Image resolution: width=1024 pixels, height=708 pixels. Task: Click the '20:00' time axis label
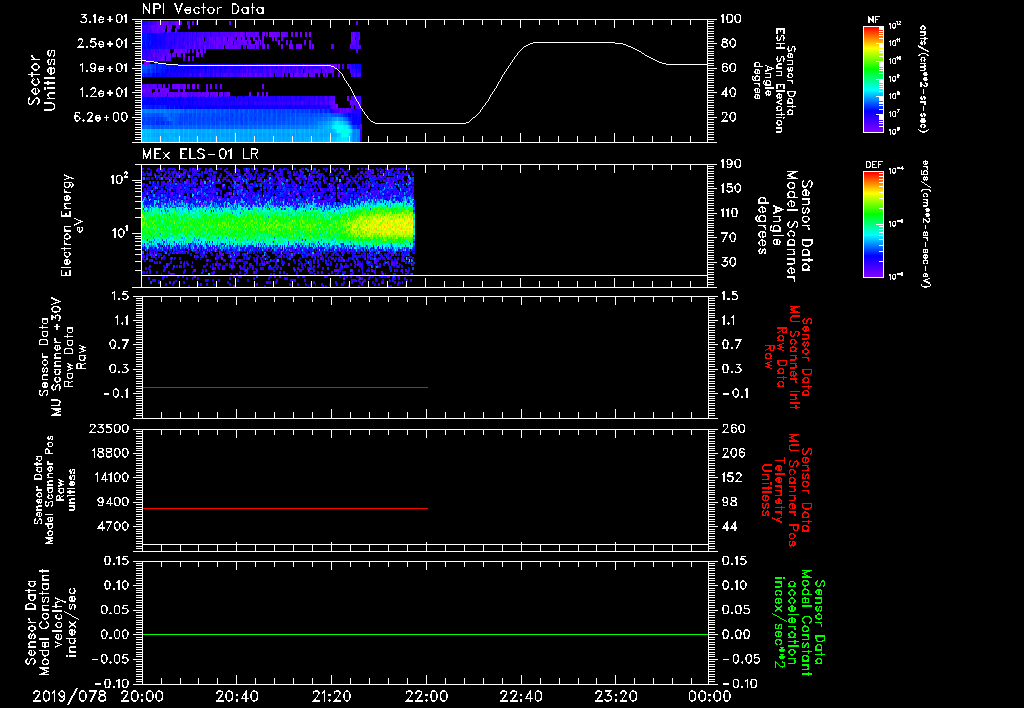coord(142,696)
